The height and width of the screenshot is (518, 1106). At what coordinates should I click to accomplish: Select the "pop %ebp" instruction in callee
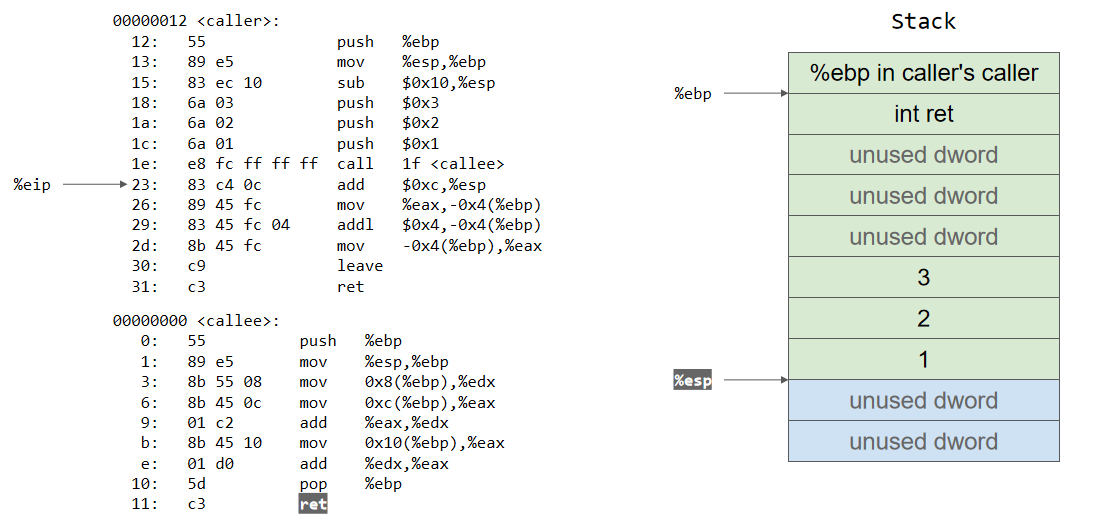click(x=352, y=483)
